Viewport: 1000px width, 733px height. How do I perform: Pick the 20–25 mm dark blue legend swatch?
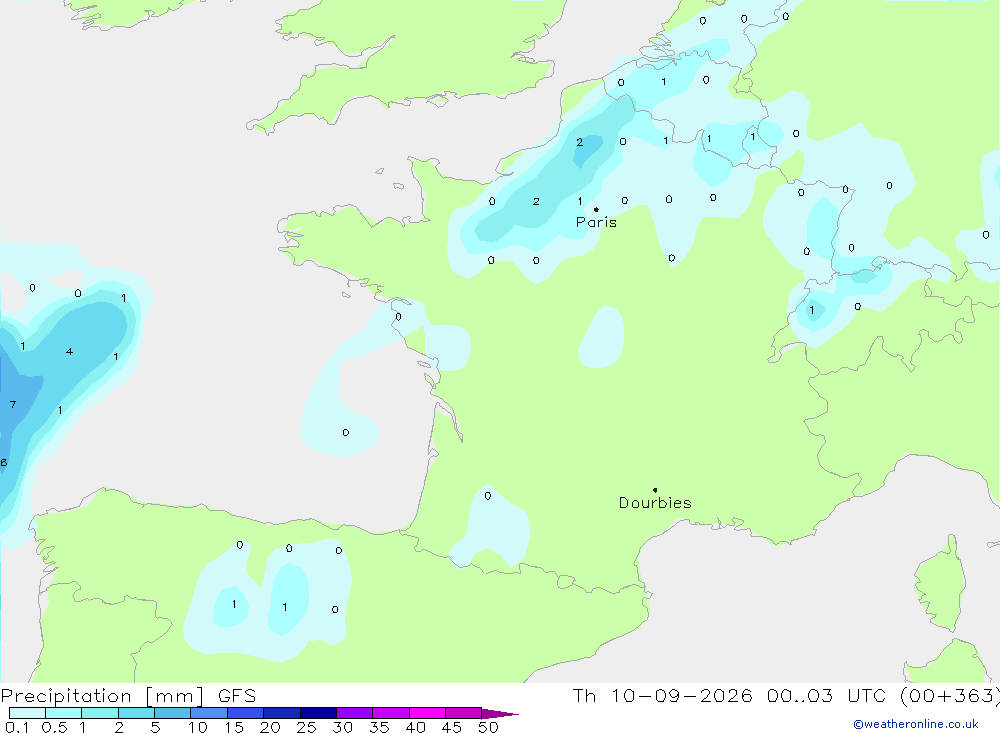pyautogui.click(x=281, y=713)
